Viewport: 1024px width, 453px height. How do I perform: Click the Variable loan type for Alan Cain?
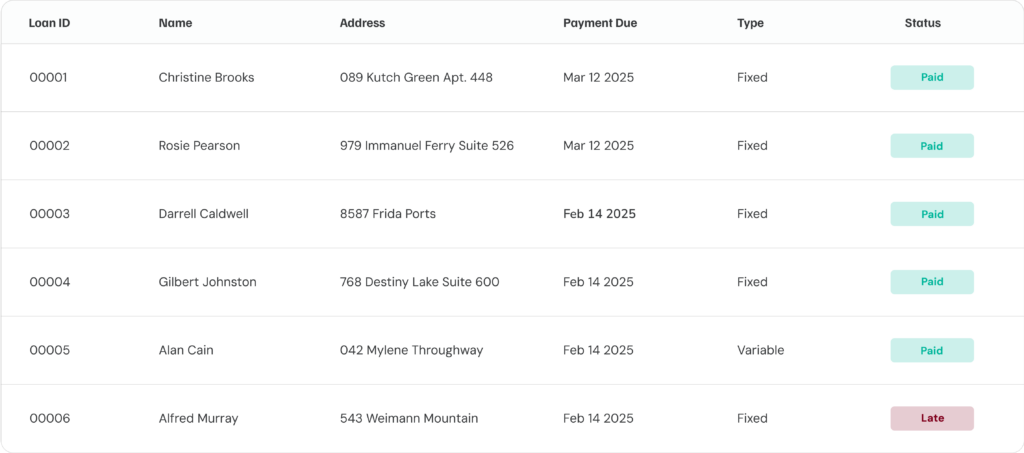tap(761, 351)
